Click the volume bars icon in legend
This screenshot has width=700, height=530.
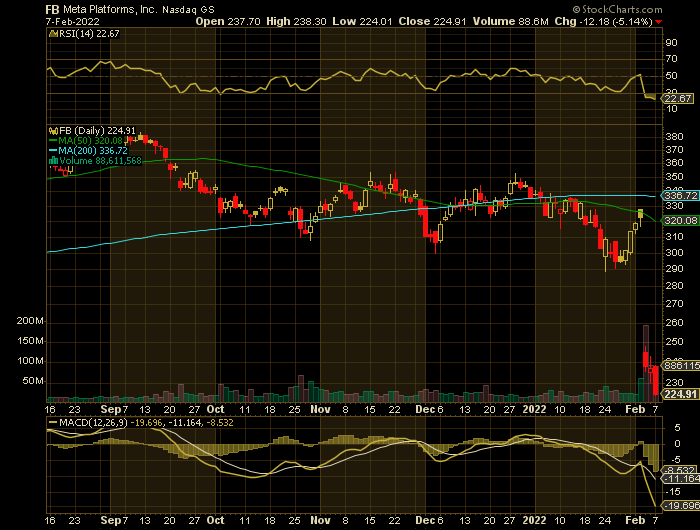[53, 161]
